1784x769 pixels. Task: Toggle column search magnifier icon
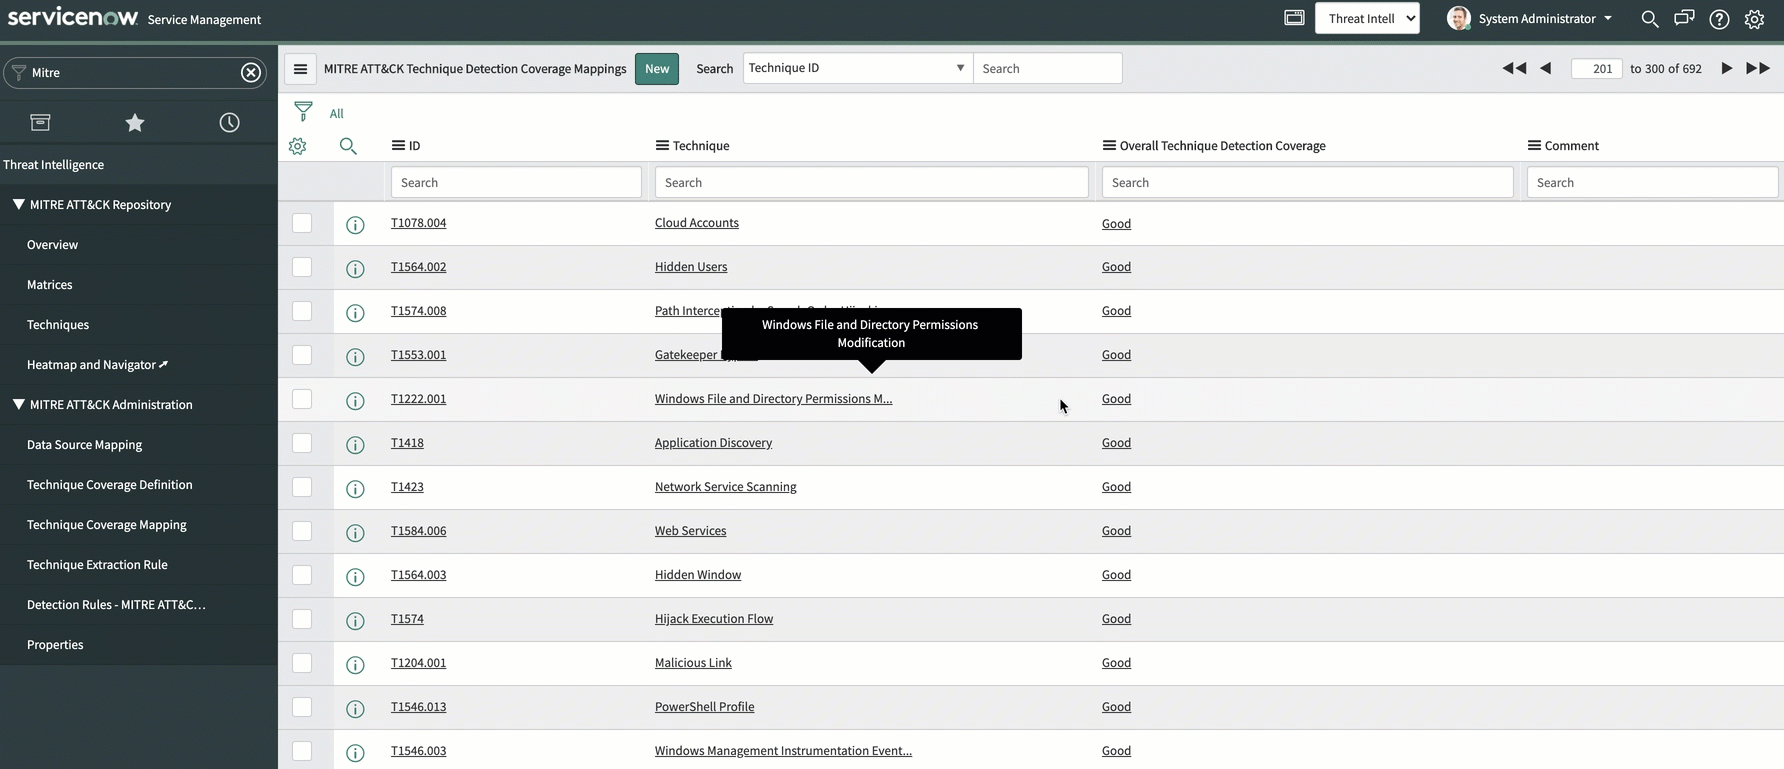click(348, 146)
